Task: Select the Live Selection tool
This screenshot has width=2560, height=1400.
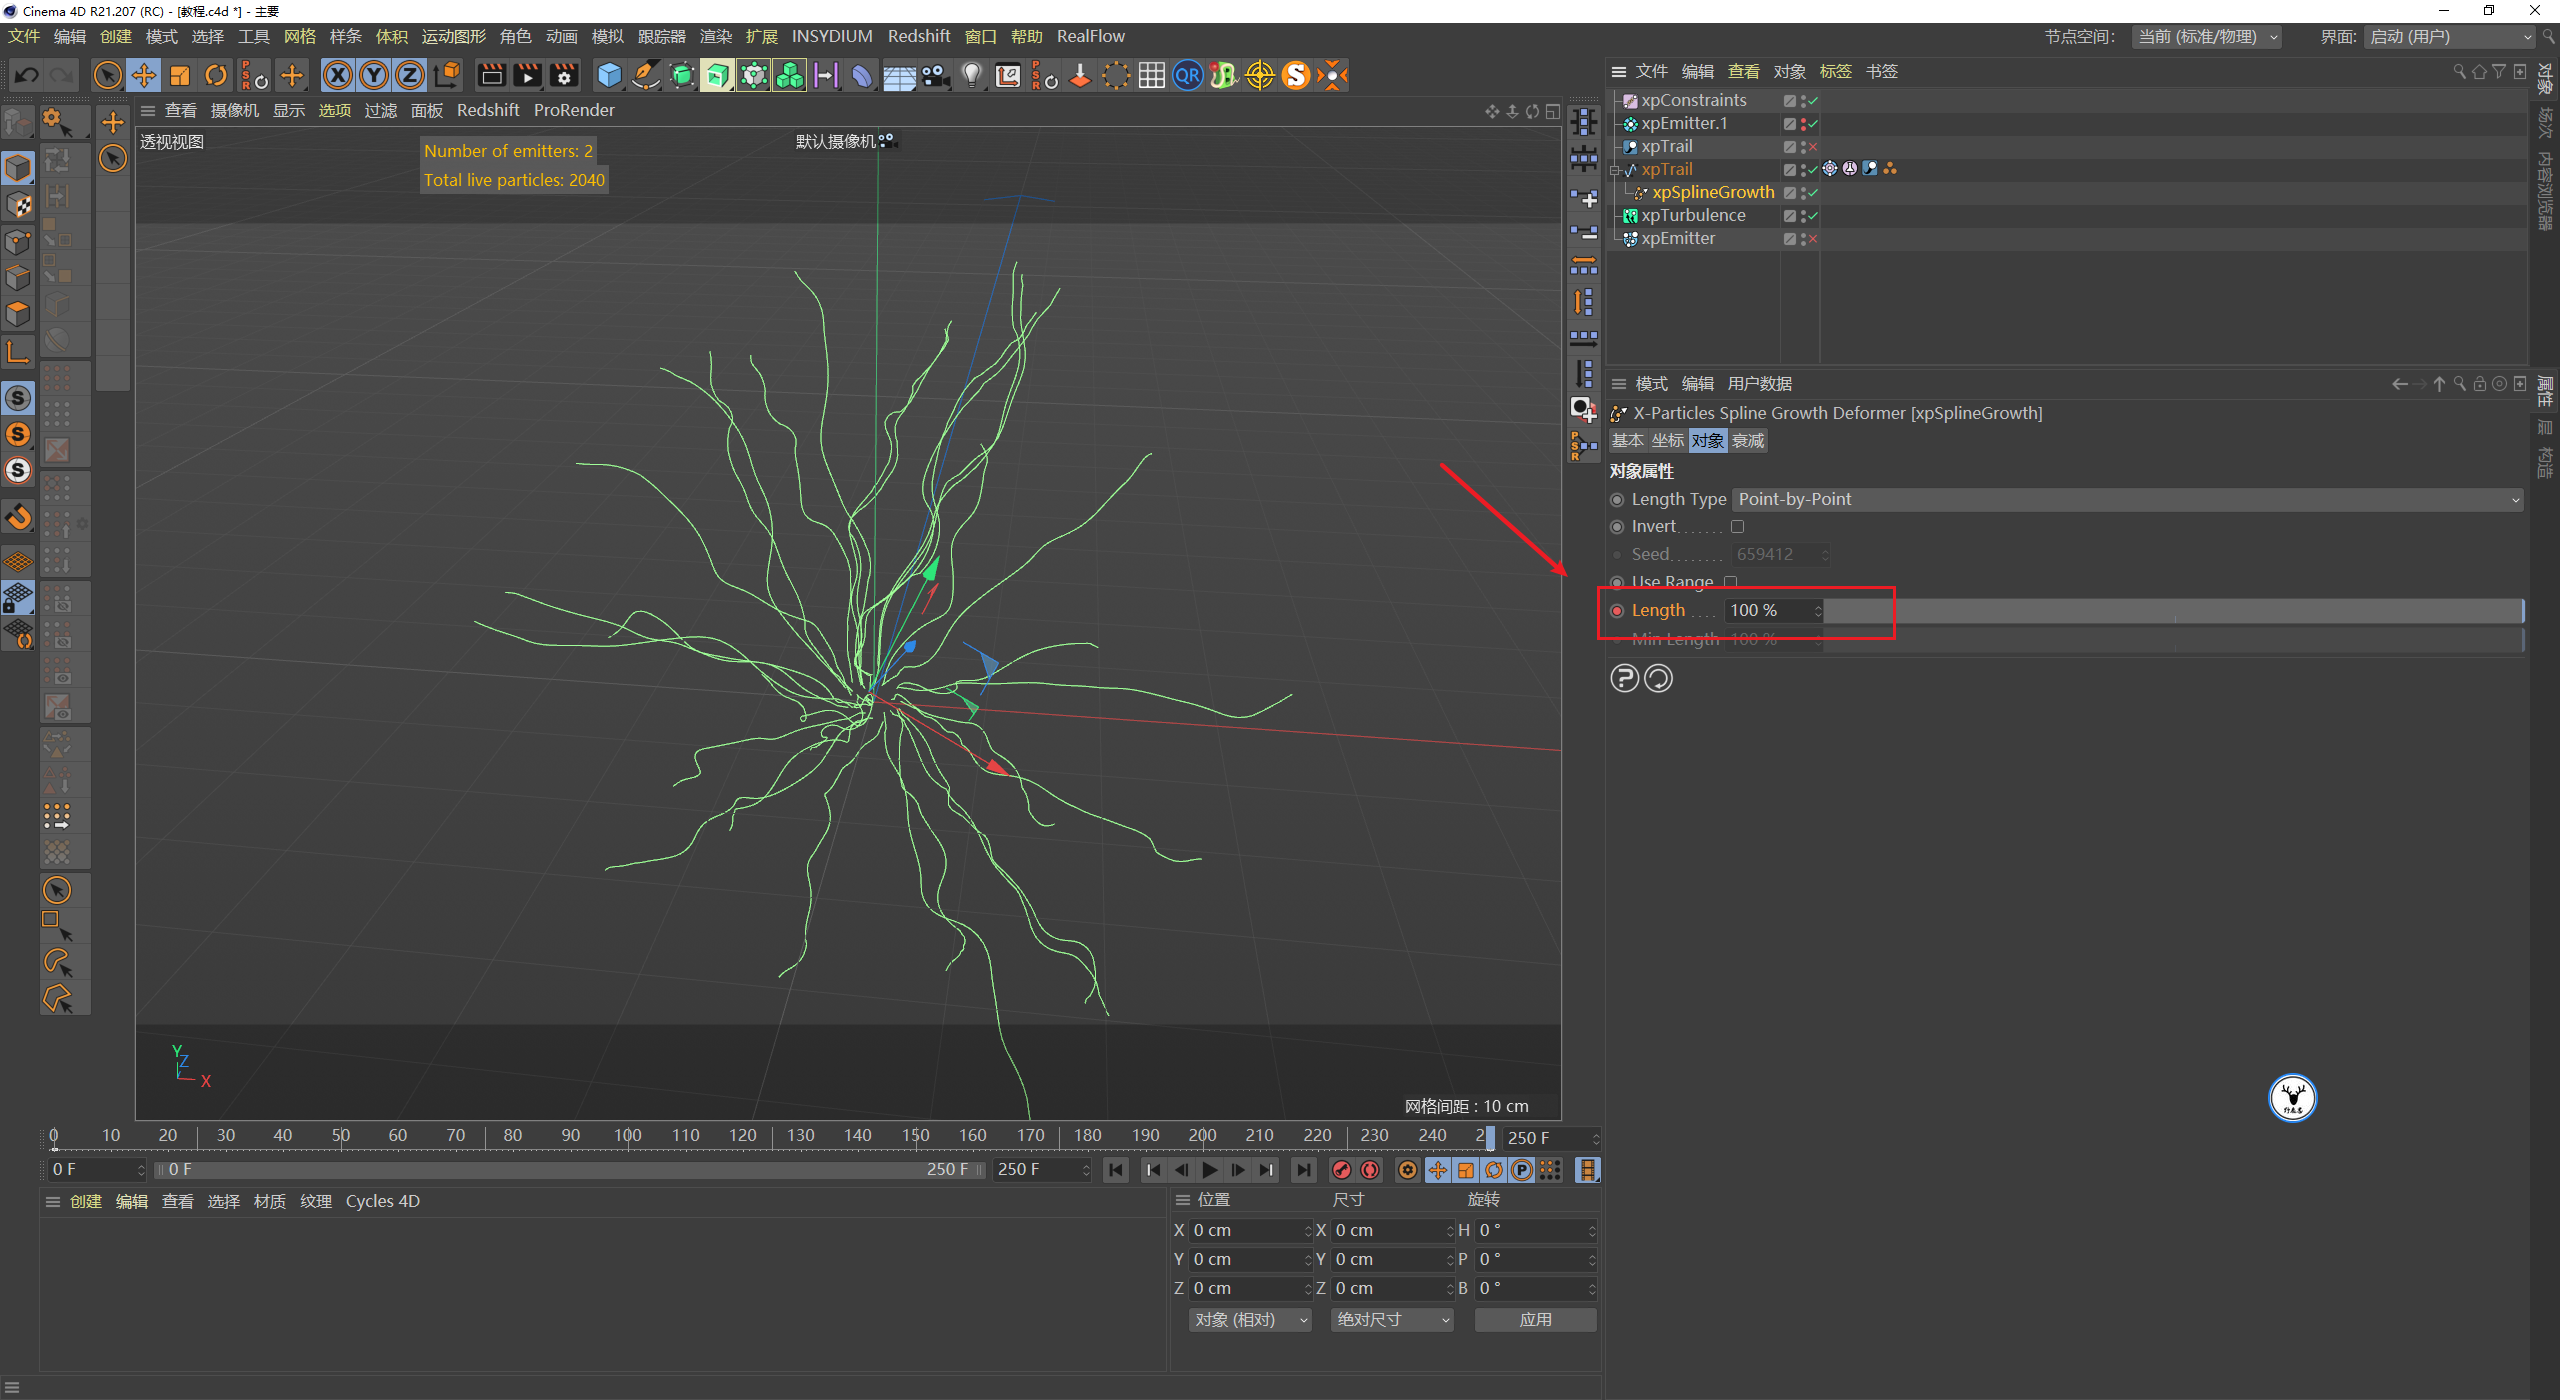Action: (107, 75)
